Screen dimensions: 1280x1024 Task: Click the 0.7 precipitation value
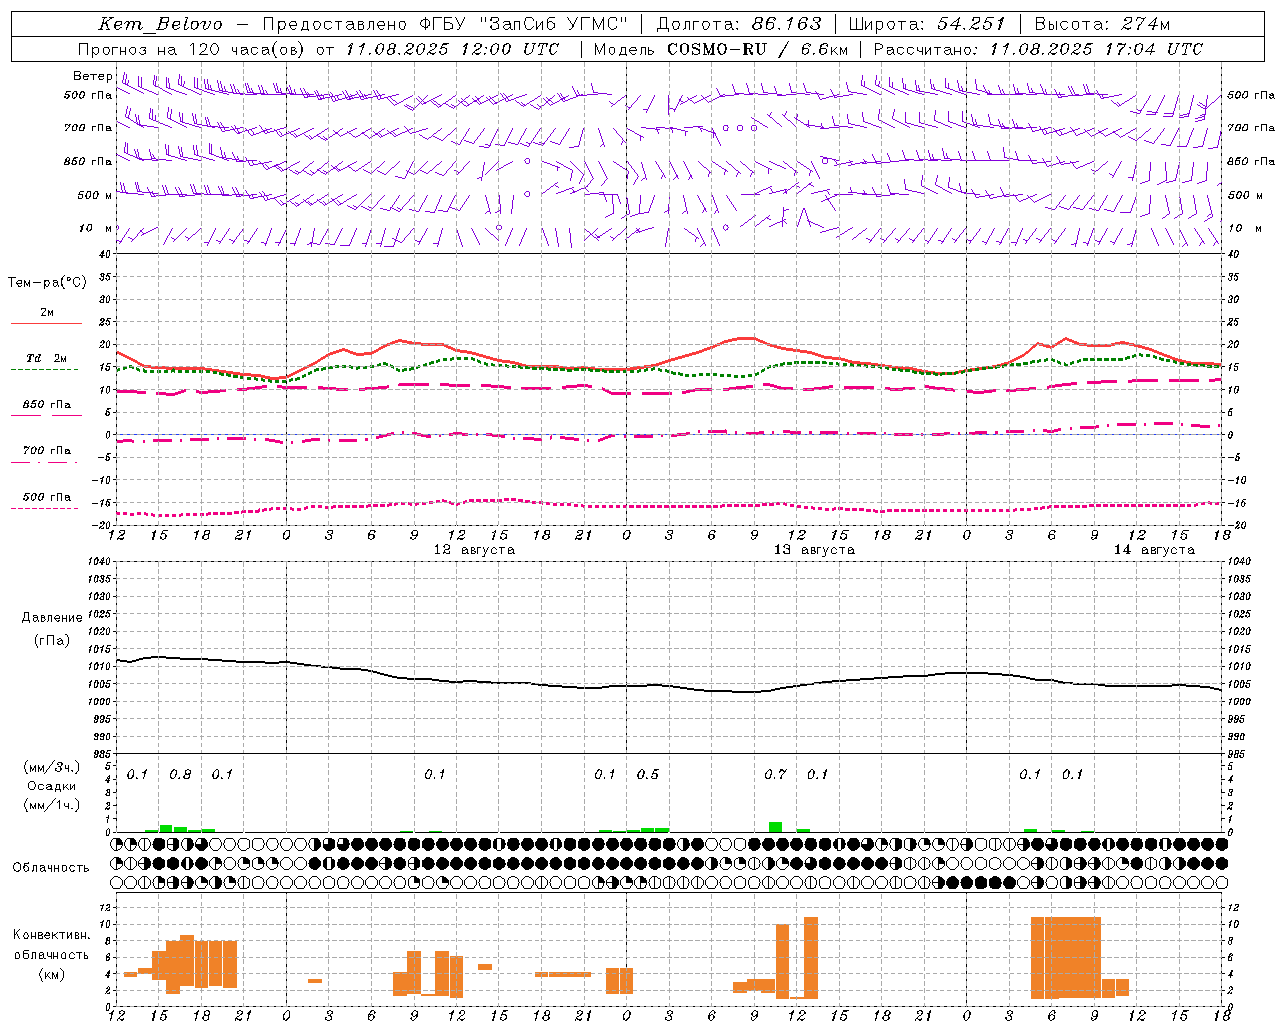pyautogui.click(x=775, y=775)
